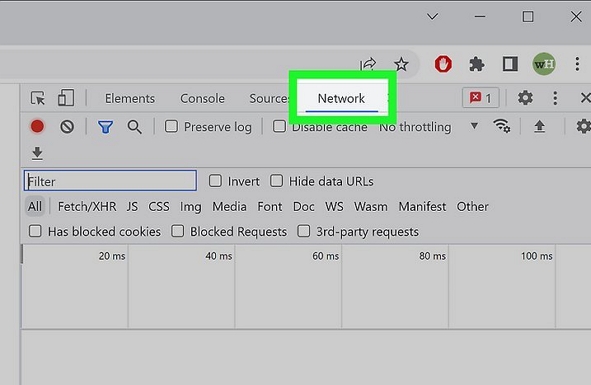Focus the Filter text input field

coord(110,181)
